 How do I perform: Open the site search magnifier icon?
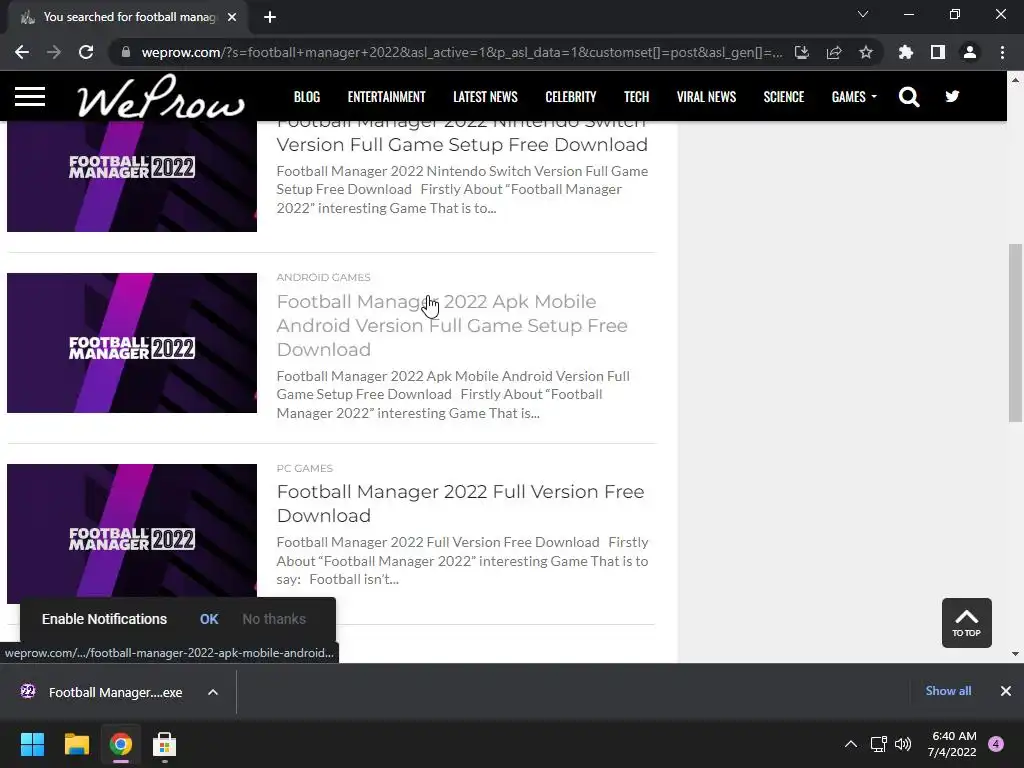[x=908, y=97]
